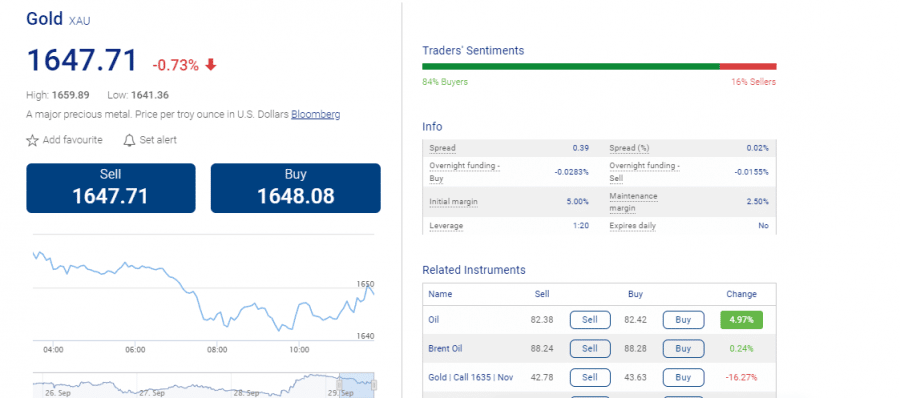Click the large Buy 1648.08 button
Image resolution: width=900 pixels, height=398 pixels.
[x=296, y=188]
